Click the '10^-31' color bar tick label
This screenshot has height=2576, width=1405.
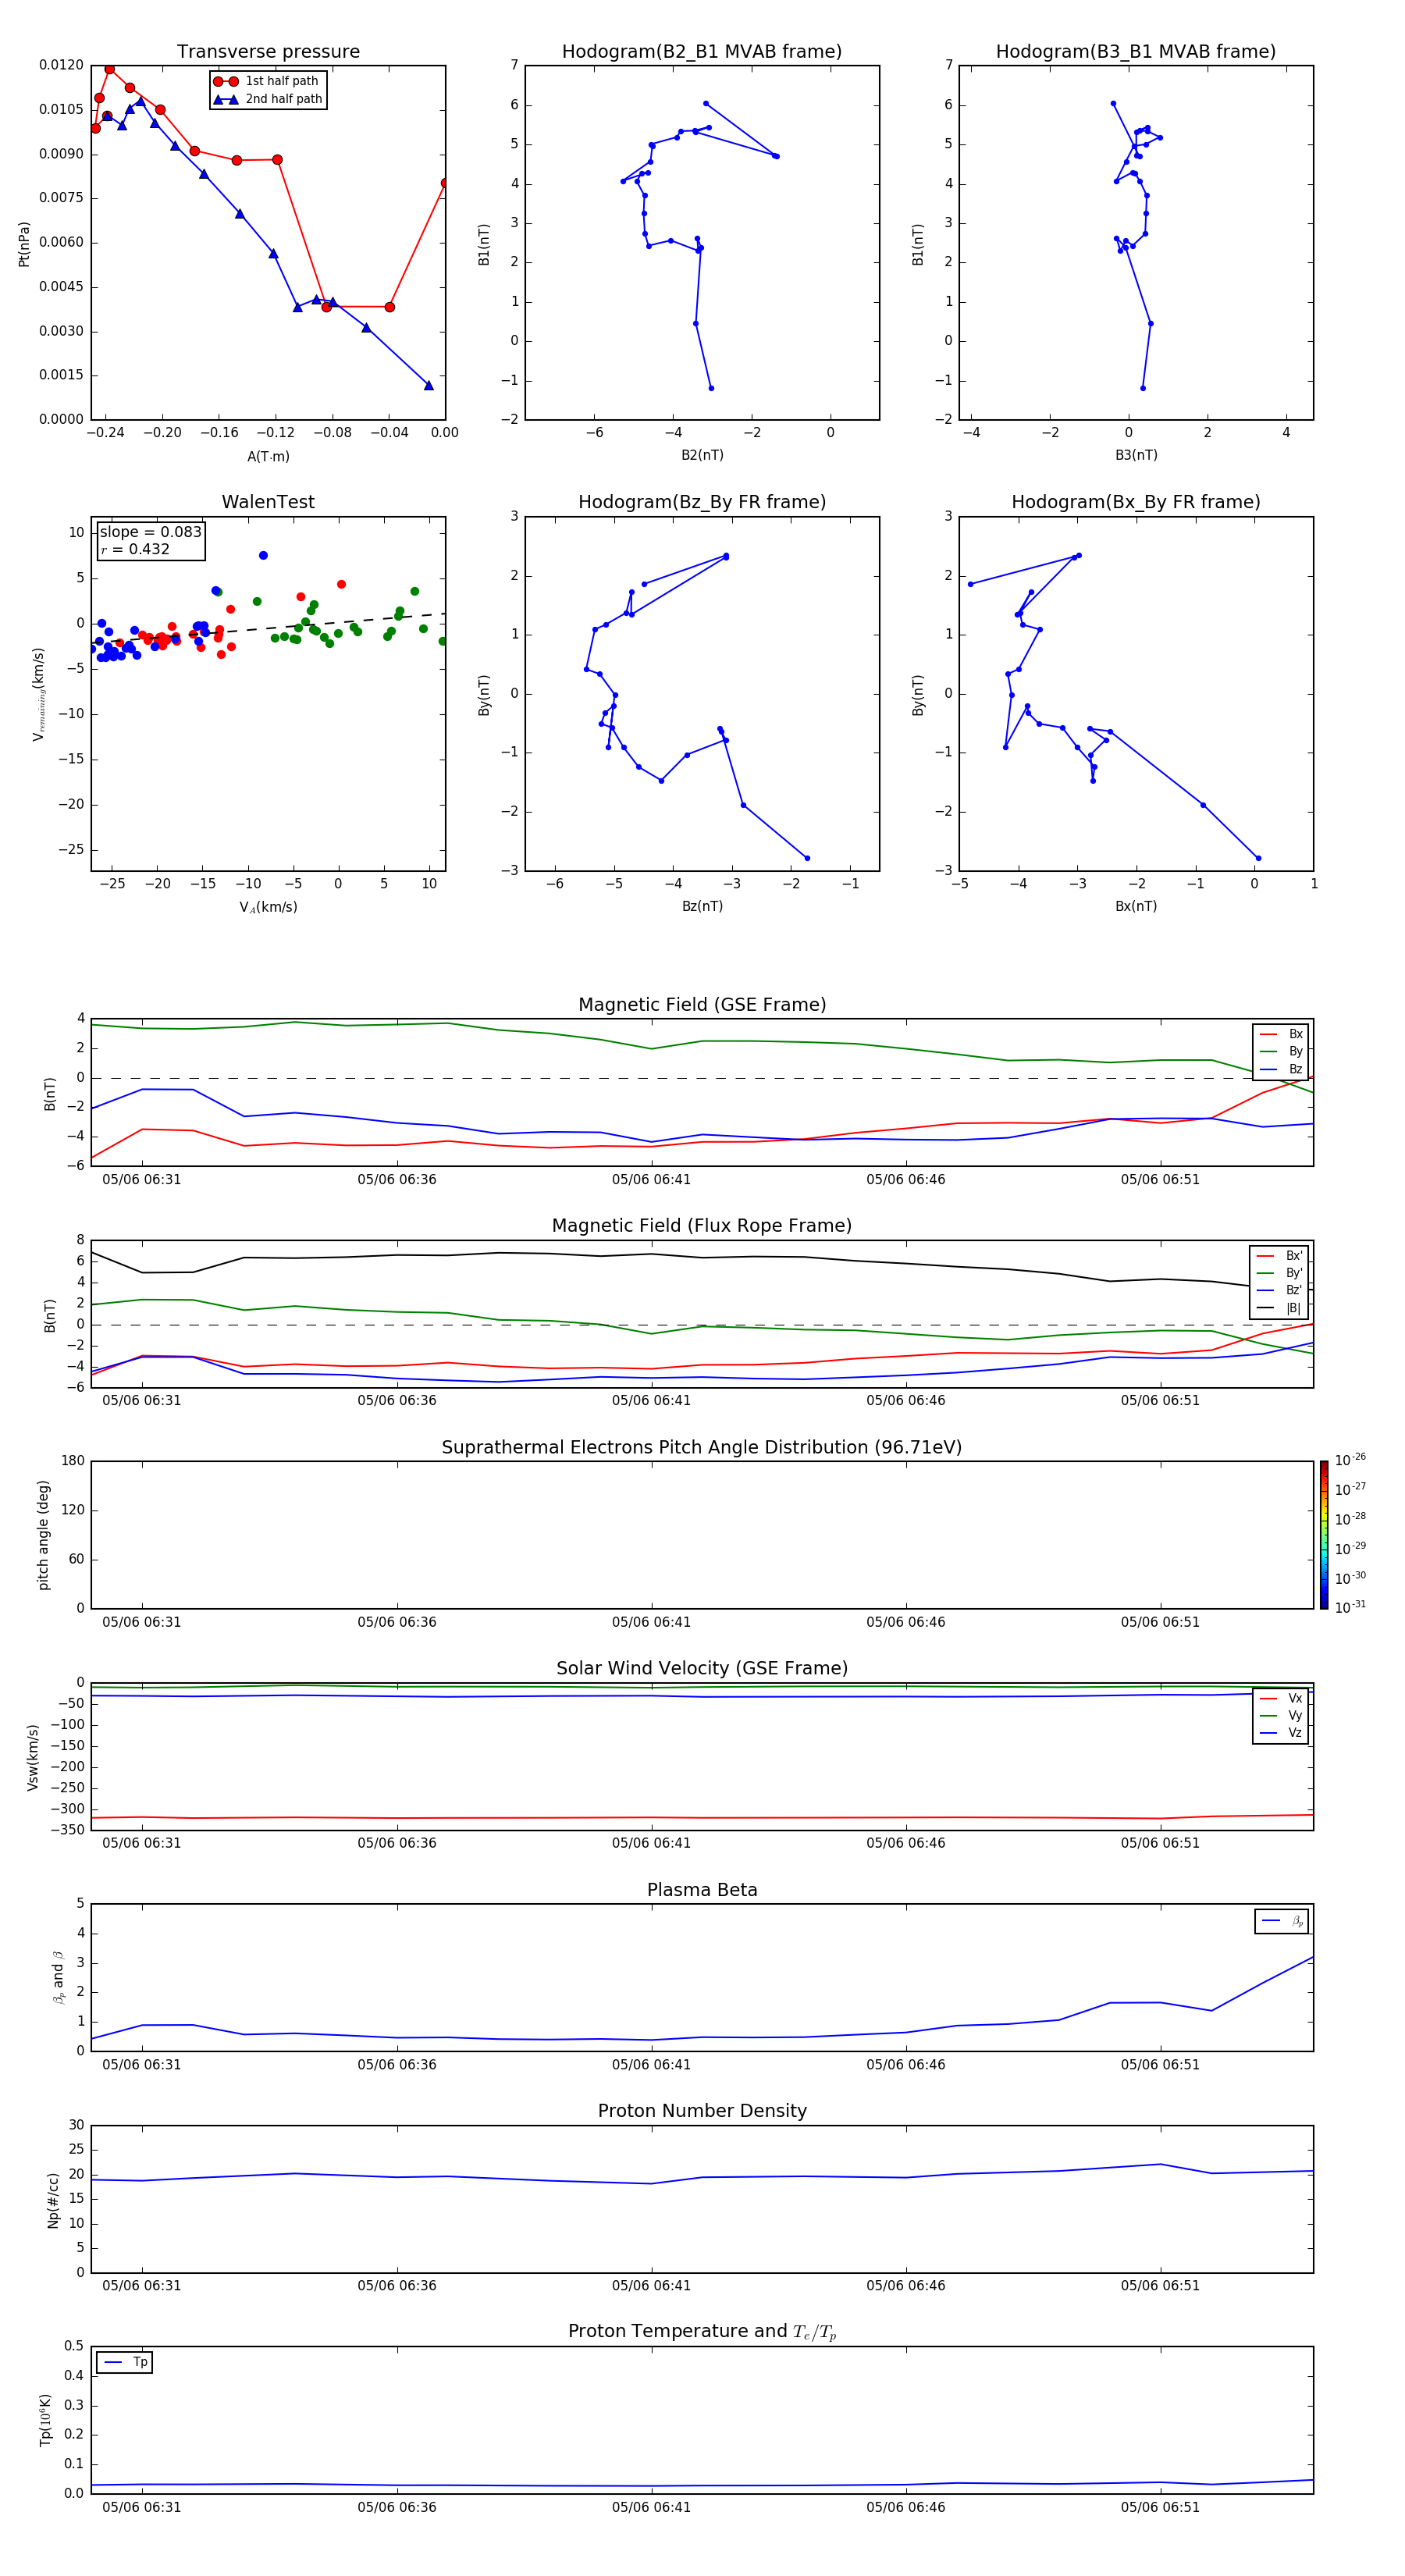coord(1350,1607)
